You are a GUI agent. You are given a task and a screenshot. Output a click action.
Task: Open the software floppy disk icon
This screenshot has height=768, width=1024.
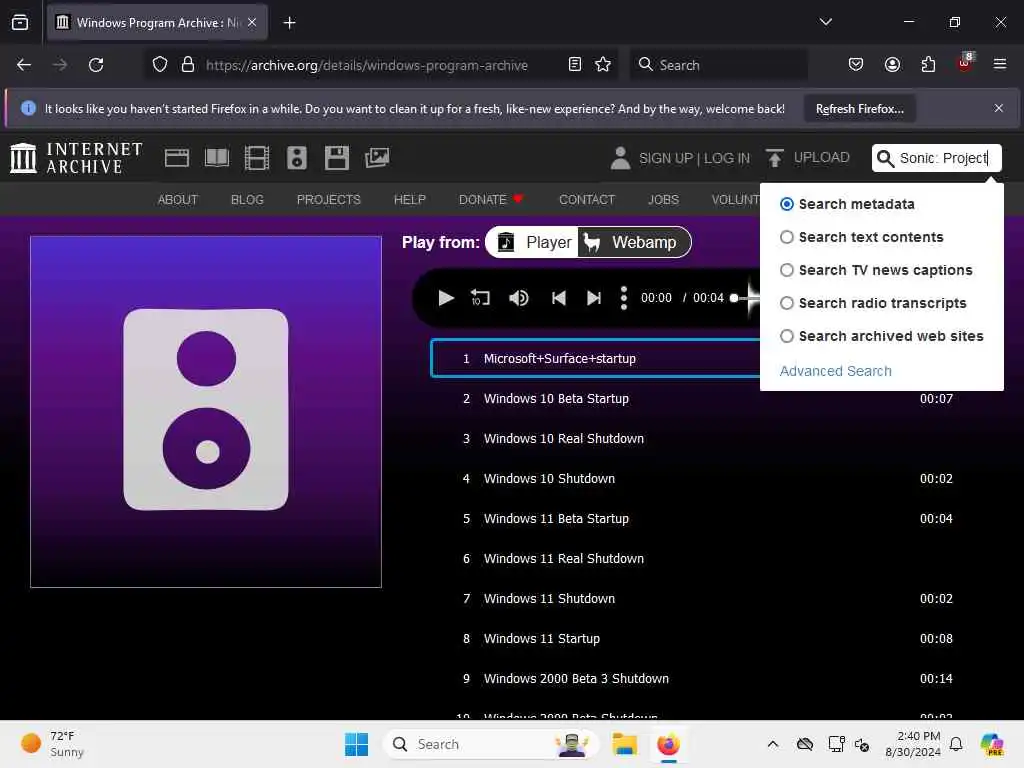coord(337,157)
